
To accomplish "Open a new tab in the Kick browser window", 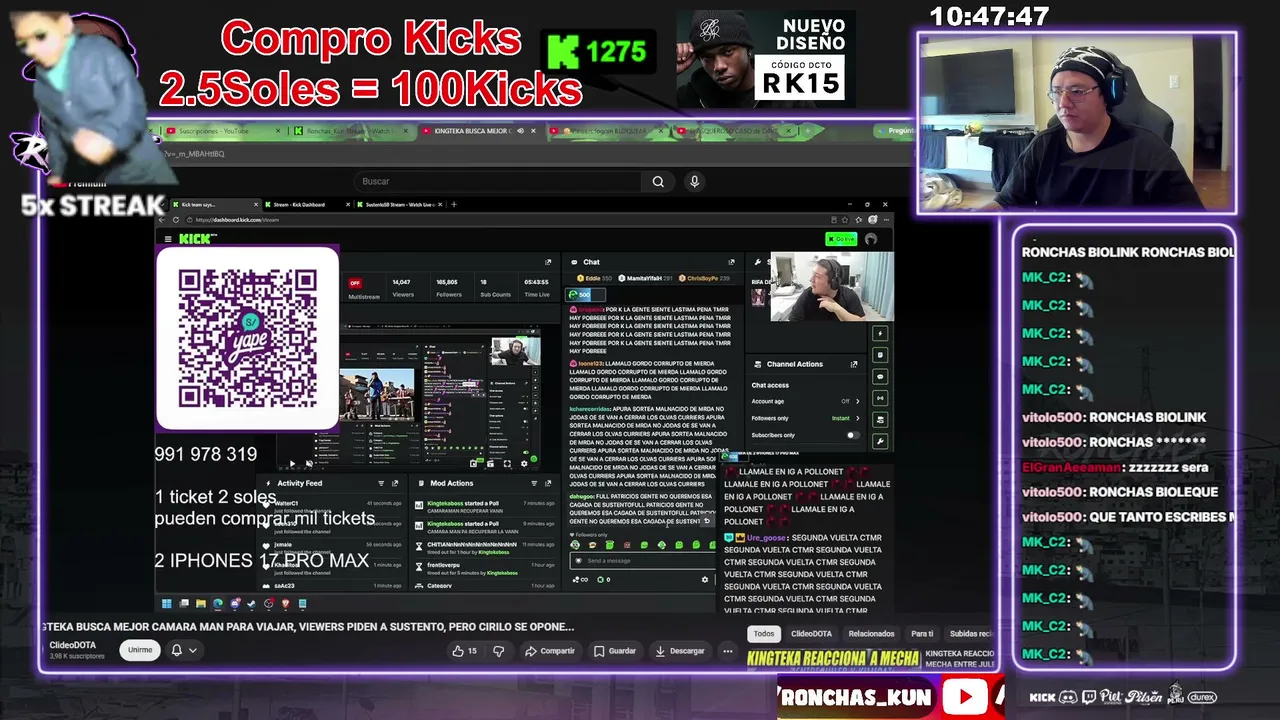I will point(454,205).
